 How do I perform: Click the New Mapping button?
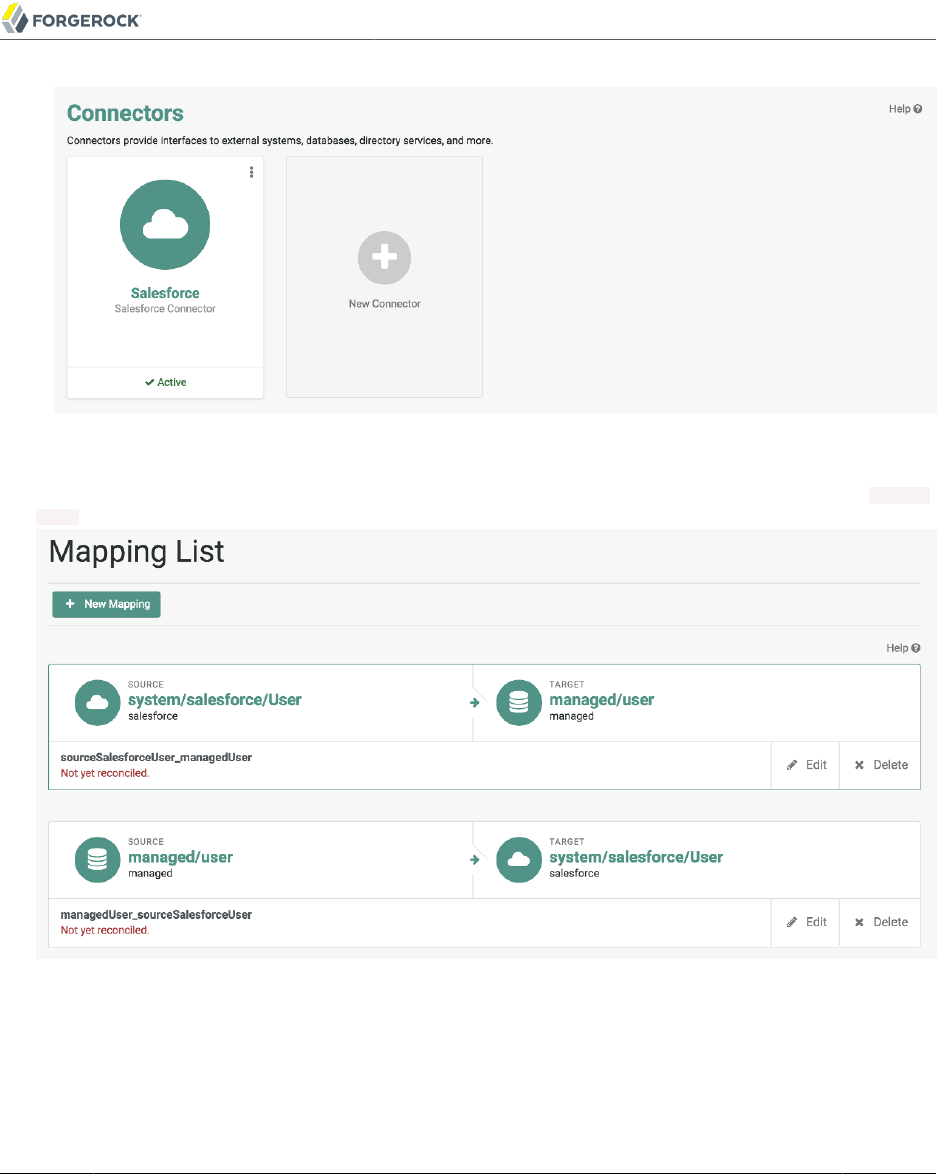pyautogui.click(x=106, y=604)
